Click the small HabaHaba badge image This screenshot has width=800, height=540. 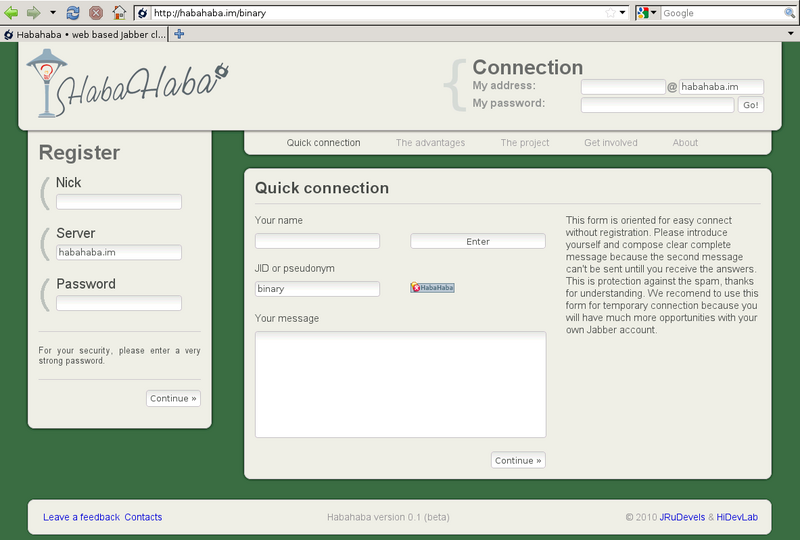point(432,288)
